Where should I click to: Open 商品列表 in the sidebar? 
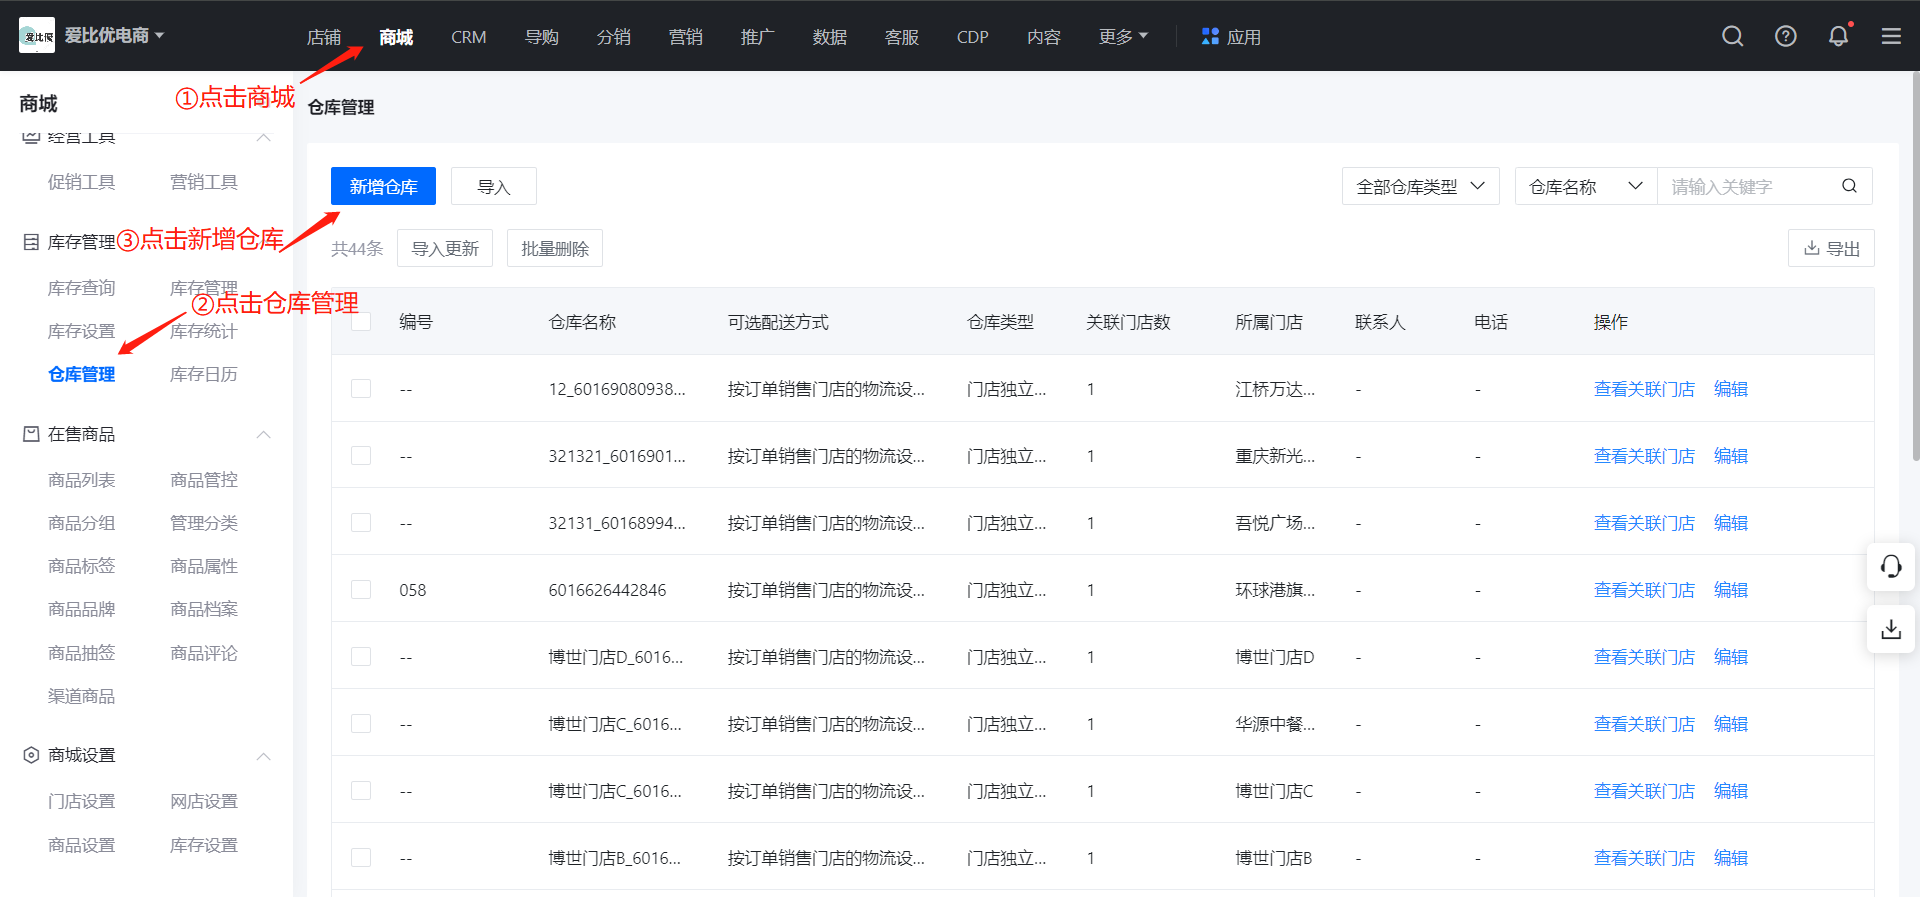pyautogui.click(x=81, y=480)
